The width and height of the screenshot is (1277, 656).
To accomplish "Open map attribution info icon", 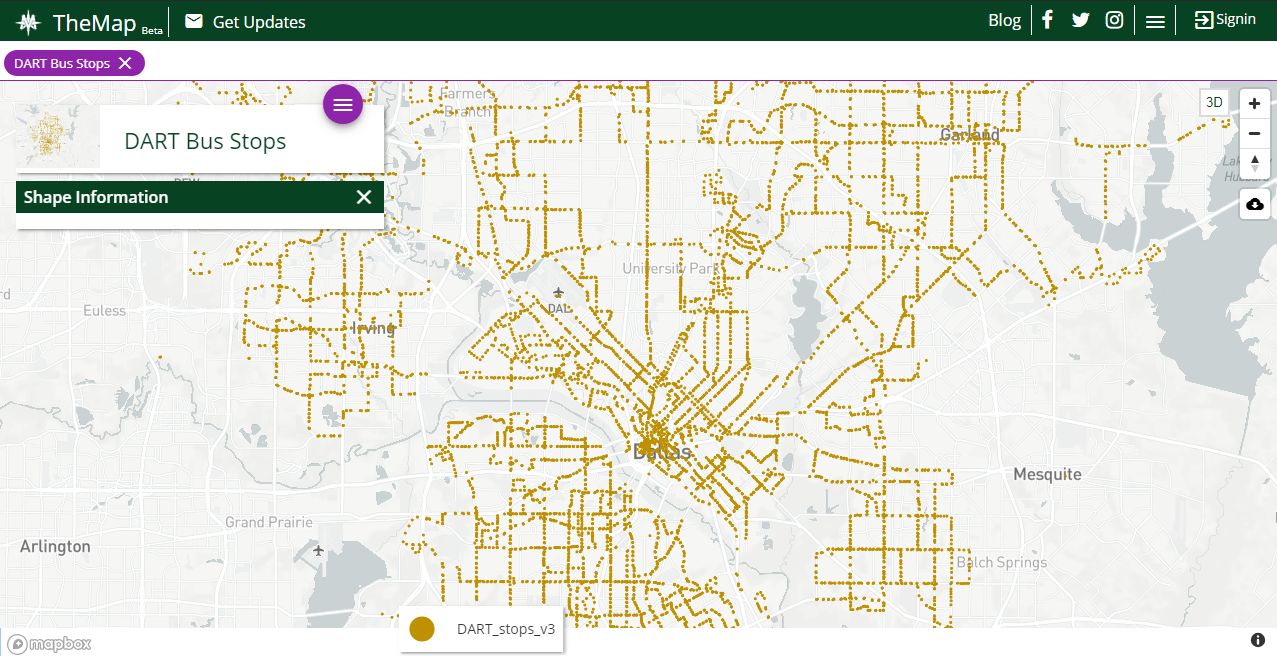I will pyautogui.click(x=1258, y=640).
